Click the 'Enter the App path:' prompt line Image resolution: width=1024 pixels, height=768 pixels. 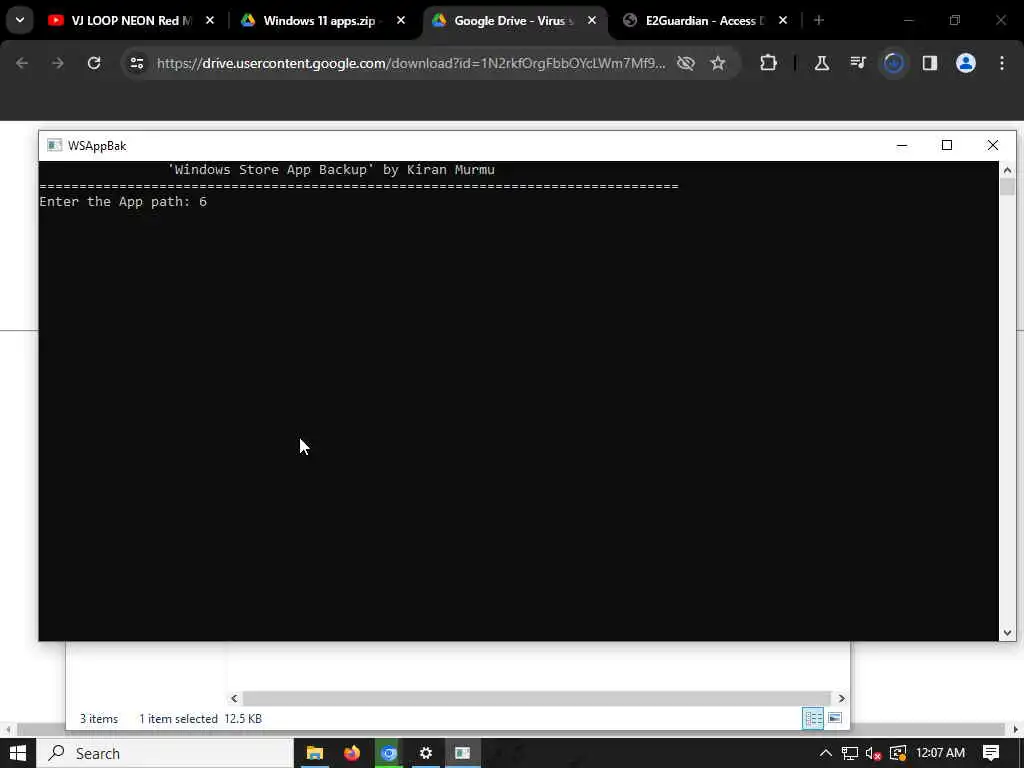coord(123,202)
